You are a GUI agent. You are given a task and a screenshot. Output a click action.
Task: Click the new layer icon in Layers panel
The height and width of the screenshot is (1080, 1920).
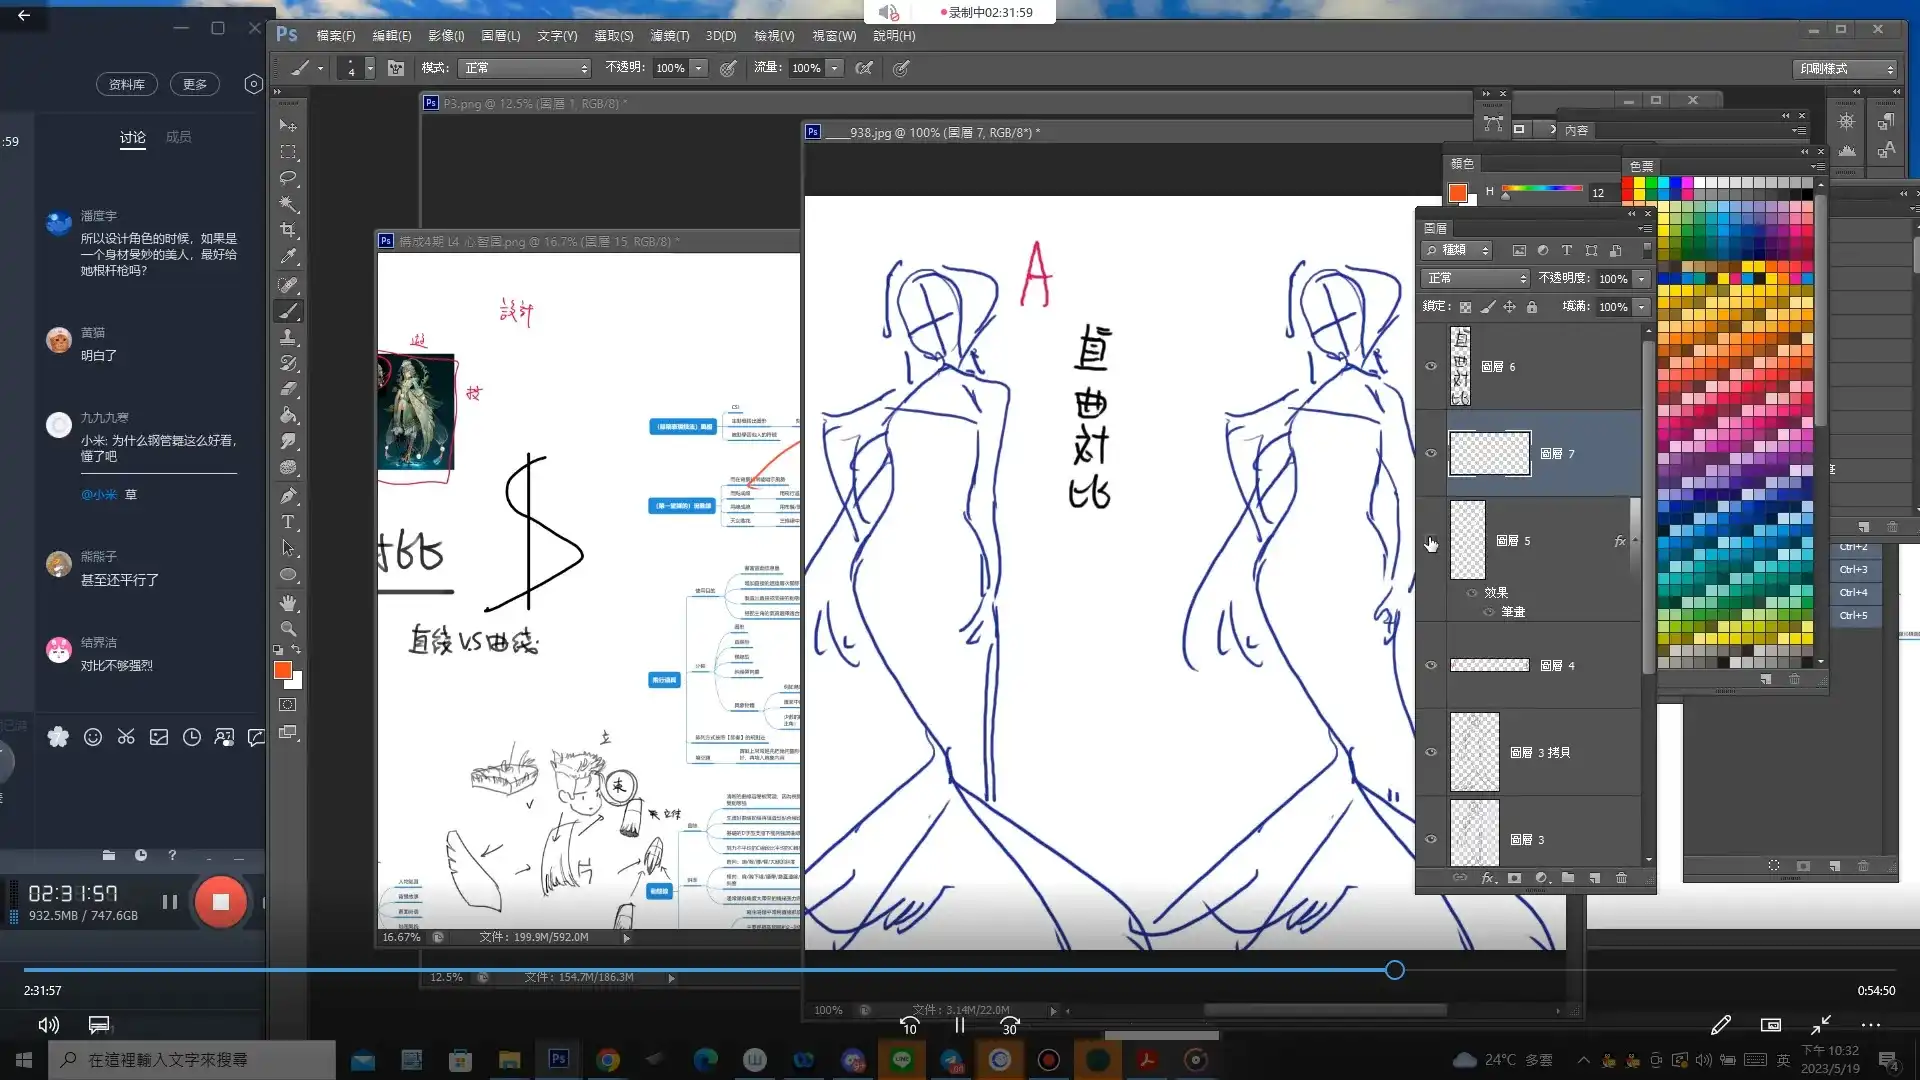pos(1596,878)
